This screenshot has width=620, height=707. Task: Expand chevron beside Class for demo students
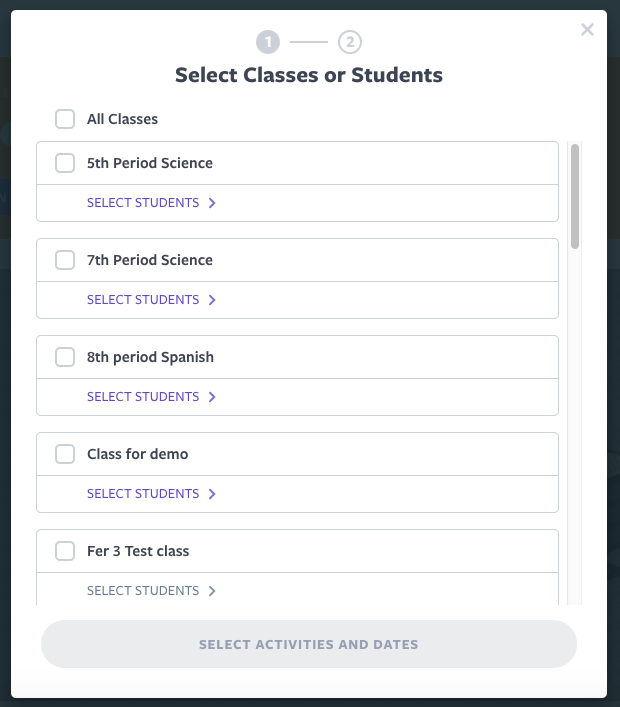(212, 494)
